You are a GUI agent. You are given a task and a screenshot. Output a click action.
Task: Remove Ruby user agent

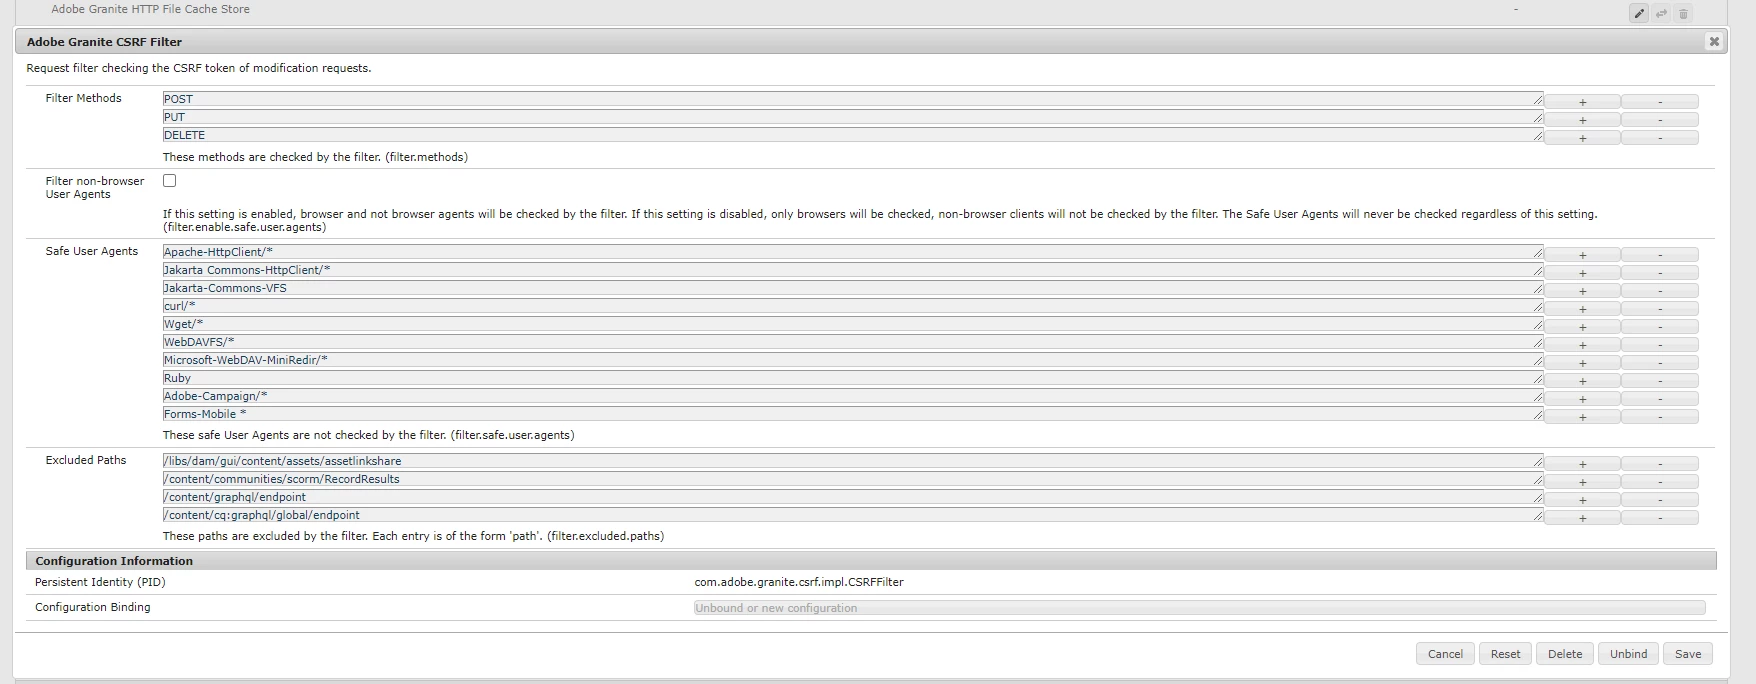1660,381
